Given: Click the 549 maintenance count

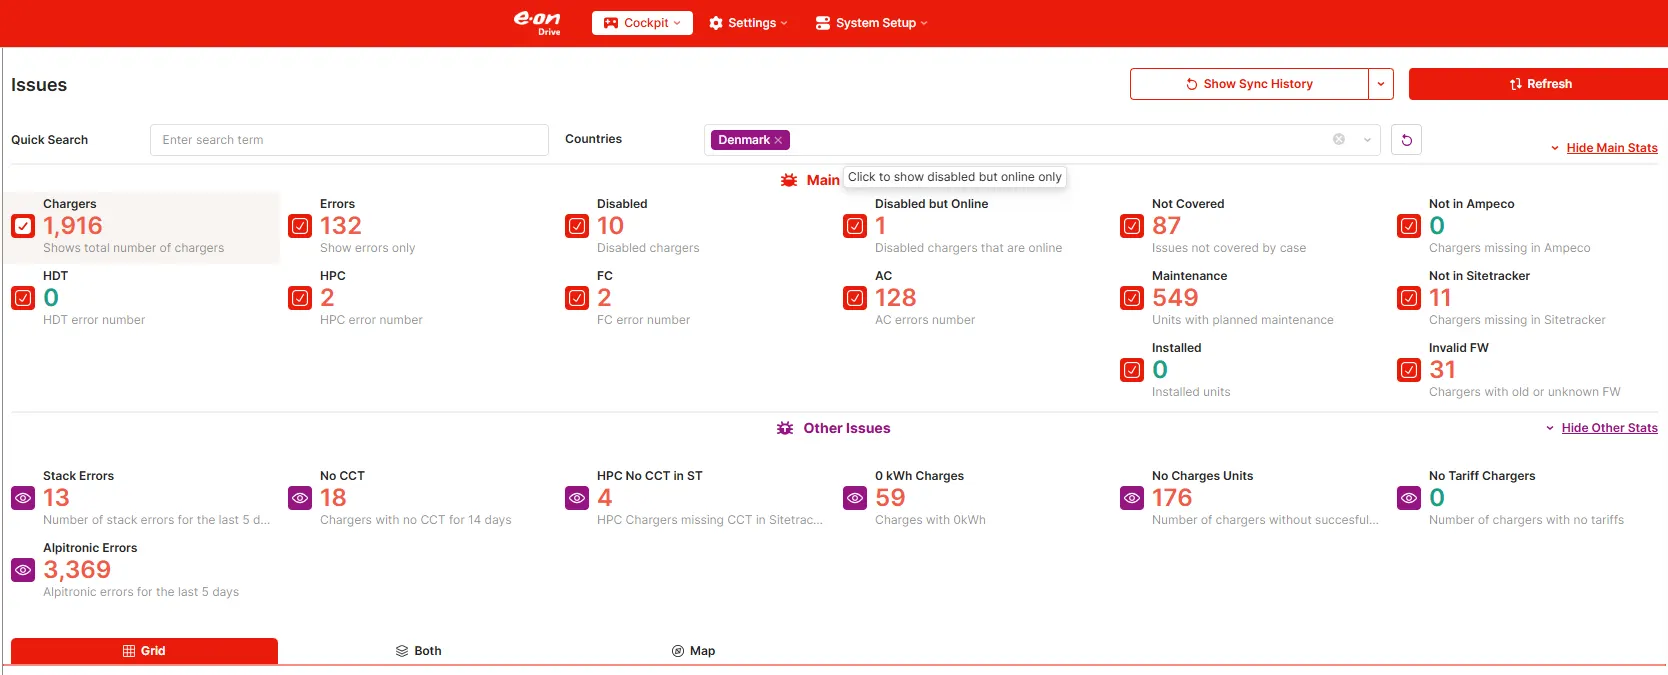Looking at the screenshot, I should click(x=1175, y=298).
